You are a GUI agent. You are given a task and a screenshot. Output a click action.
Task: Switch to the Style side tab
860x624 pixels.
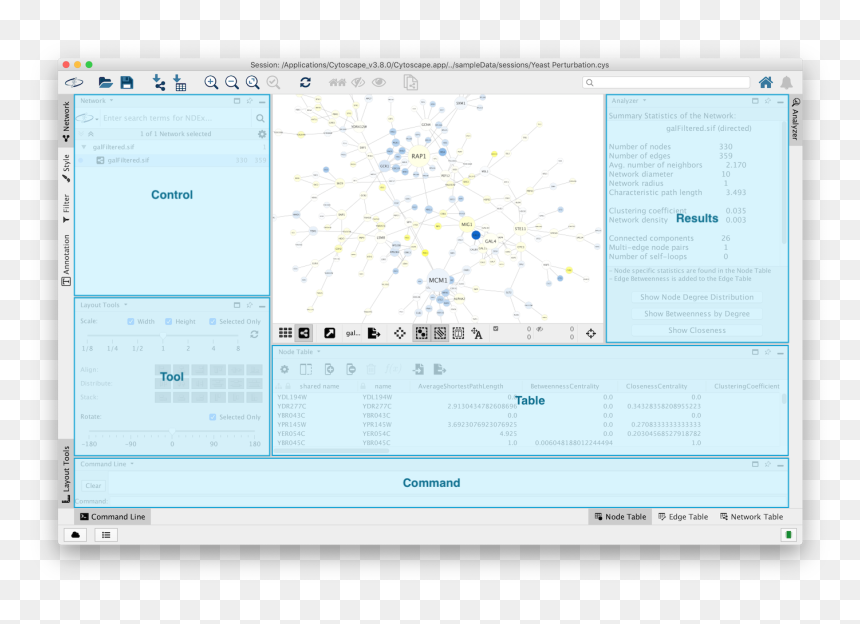tap(66, 168)
